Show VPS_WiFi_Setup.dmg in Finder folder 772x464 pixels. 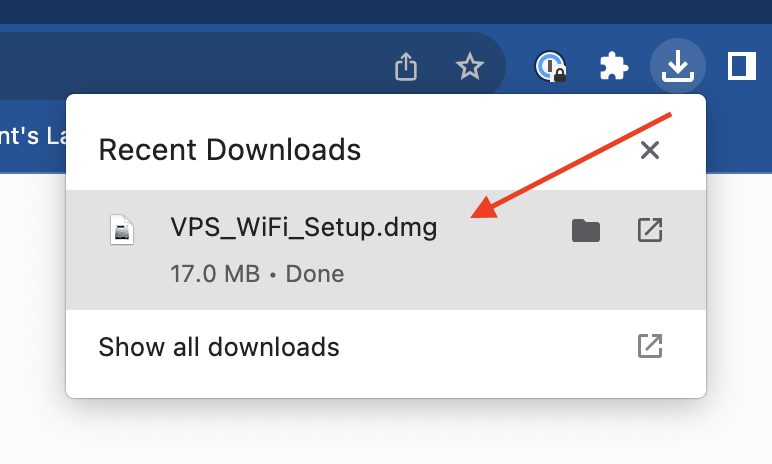585,231
